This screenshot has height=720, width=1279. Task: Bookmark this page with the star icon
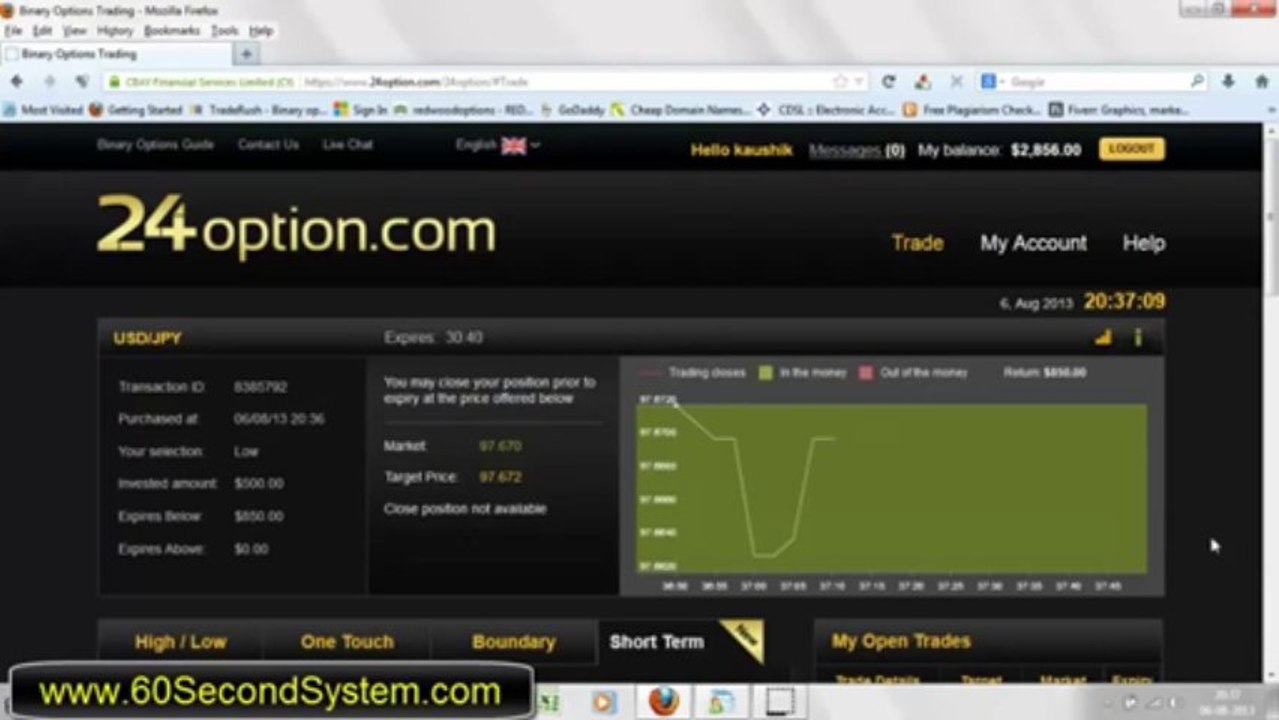(x=840, y=82)
